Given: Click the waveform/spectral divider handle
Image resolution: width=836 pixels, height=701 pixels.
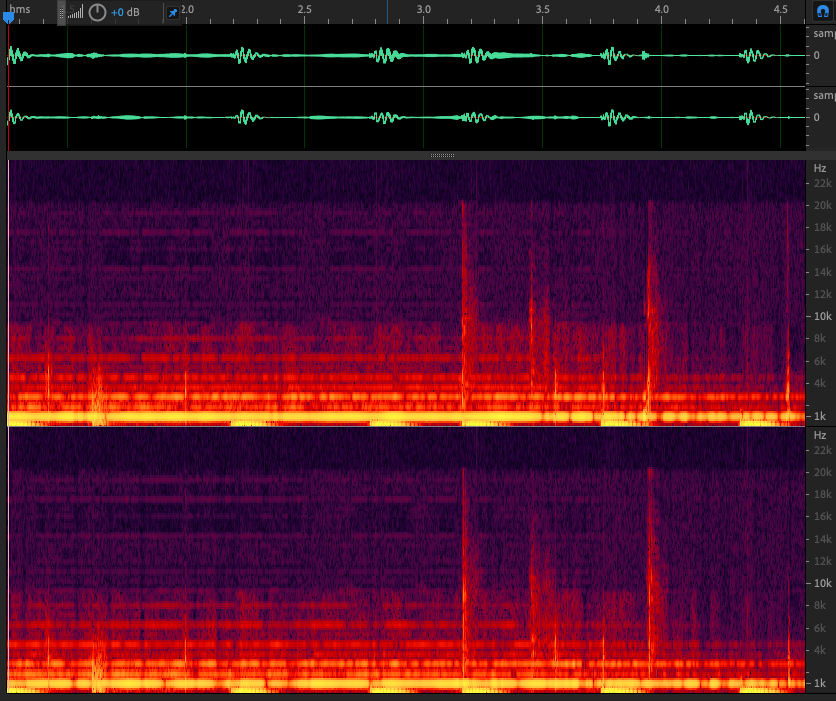Looking at the screenshot, I should click(442, 156).
